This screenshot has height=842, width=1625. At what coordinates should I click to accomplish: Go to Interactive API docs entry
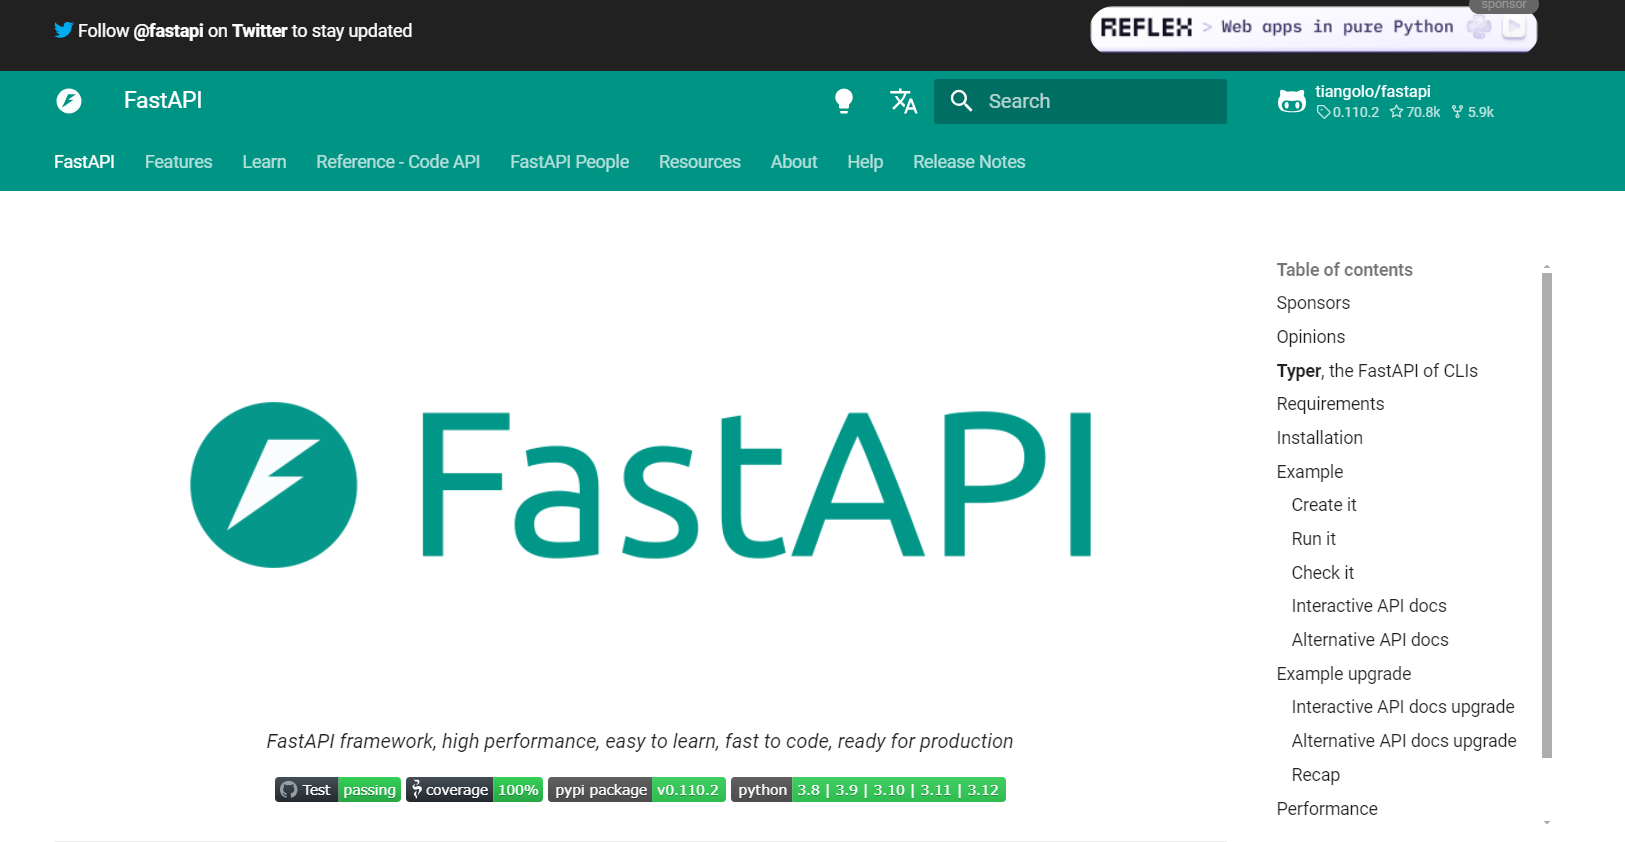click(x=1369, y=606)
